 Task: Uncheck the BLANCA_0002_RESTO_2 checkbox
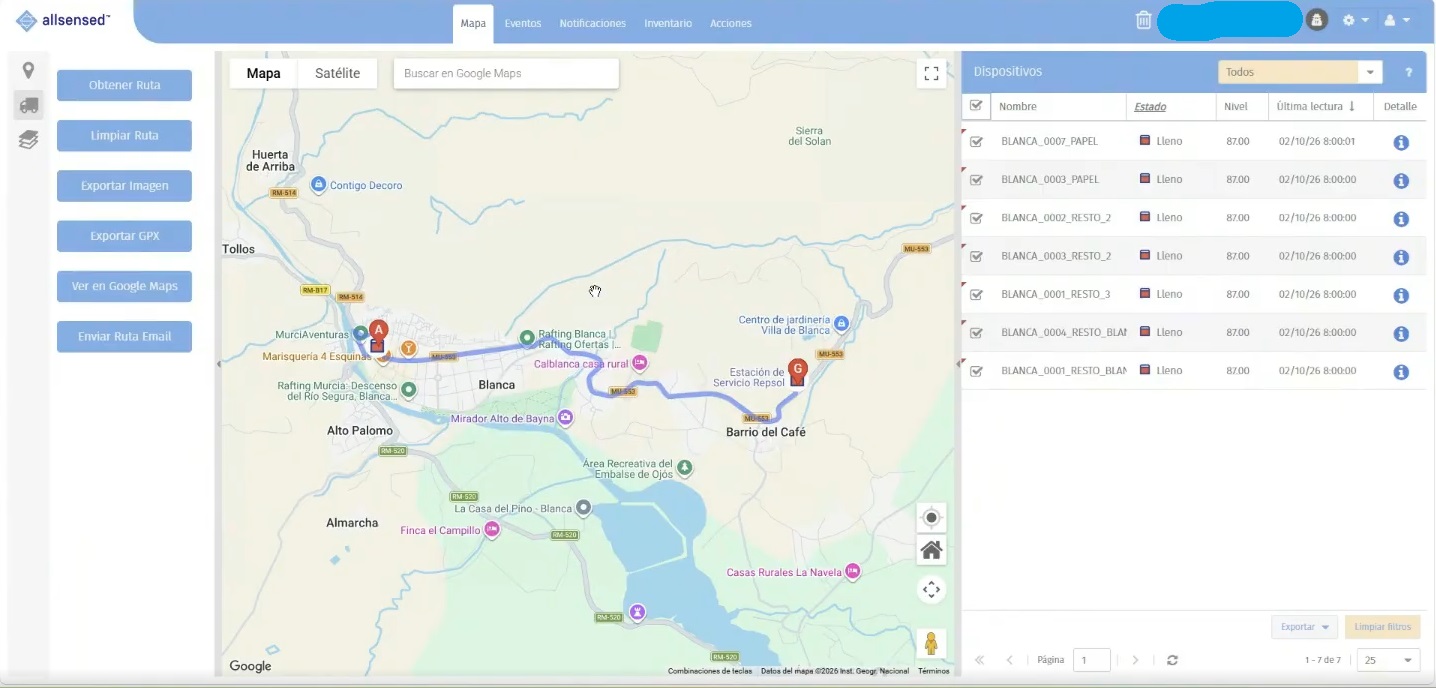tap(976, 218)
